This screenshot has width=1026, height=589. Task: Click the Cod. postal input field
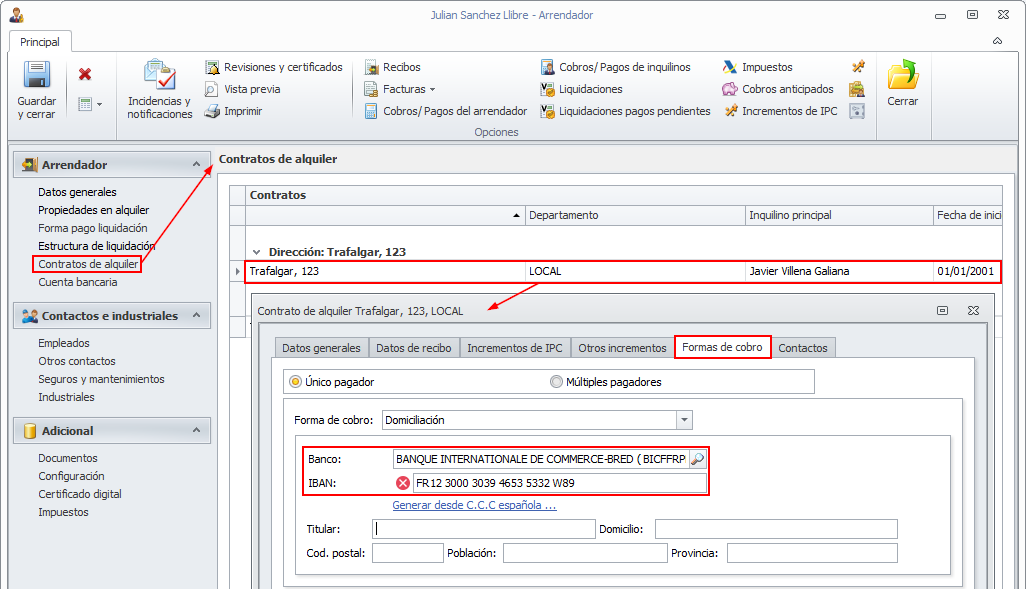pos(408,553)
